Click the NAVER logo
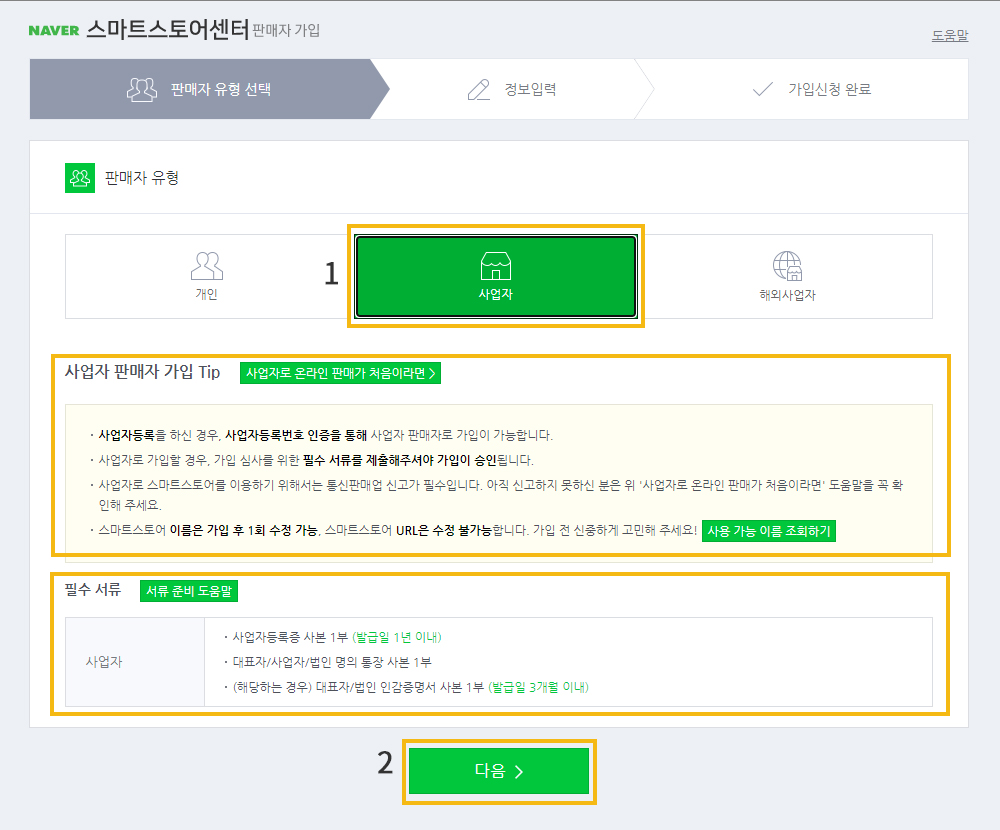 point(54,30)
